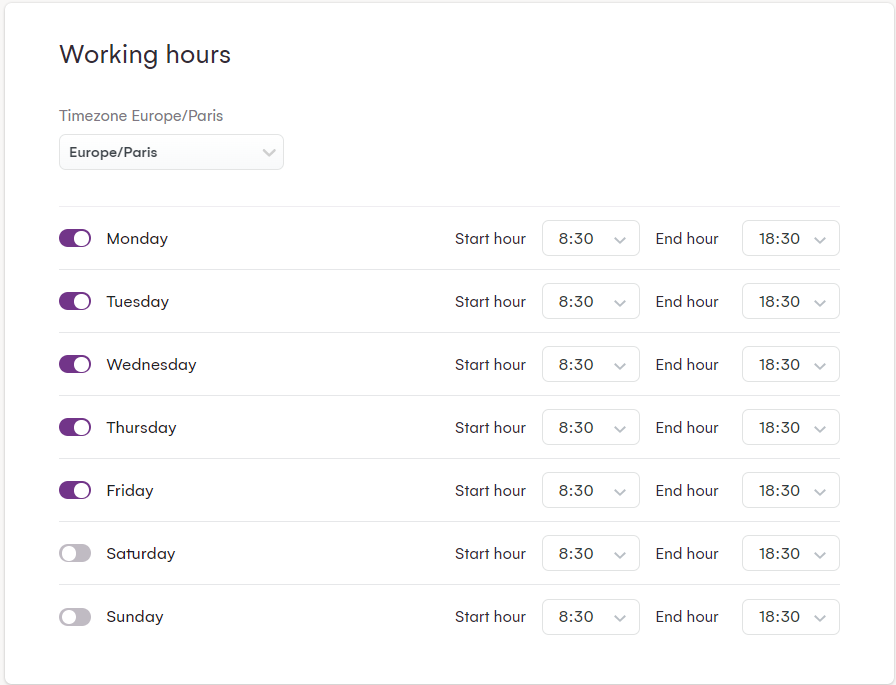Disable Friday working hours toggle
The image size is (896, 685).
coord(75,490)
